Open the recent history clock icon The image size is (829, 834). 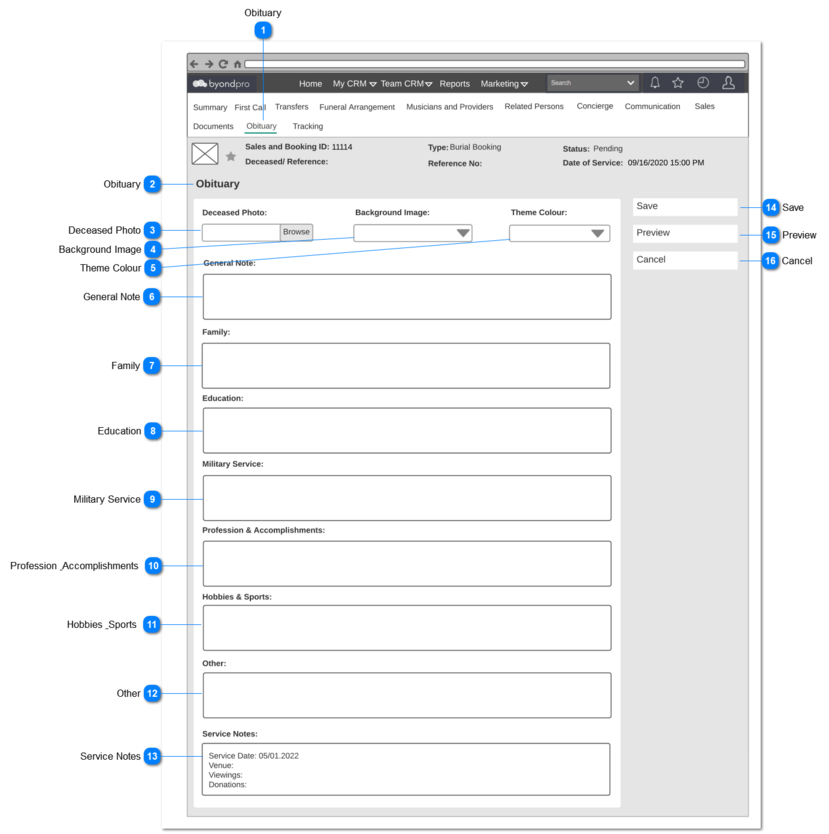[703, 83]
